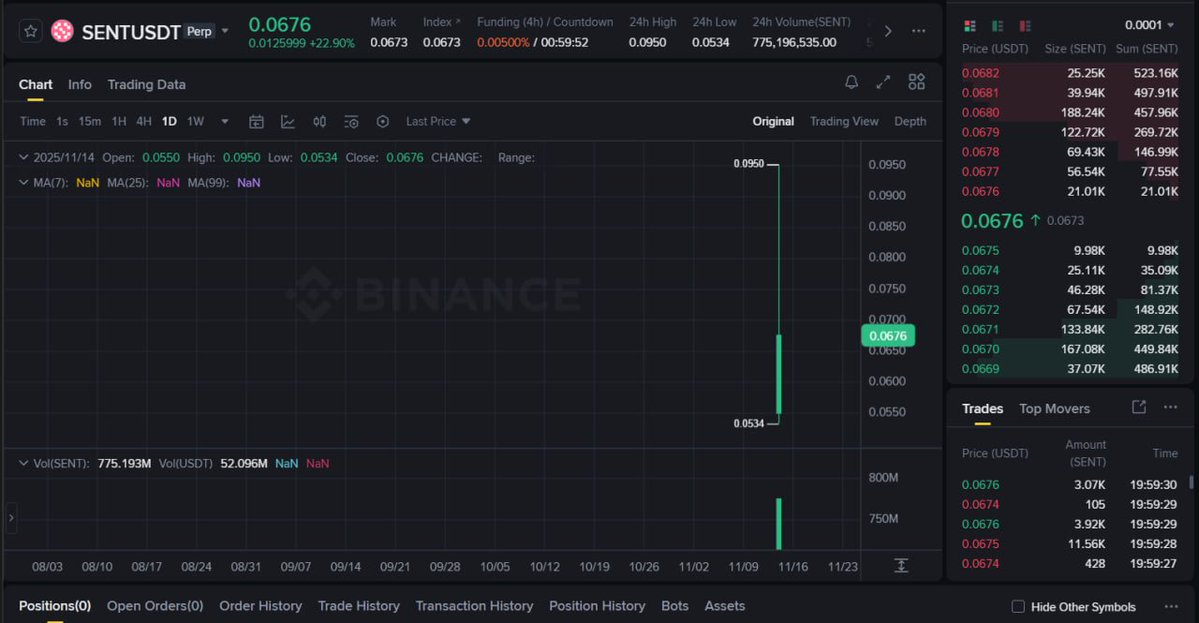Collapse the Vol(SENT) indicator row
The width and height of the screenshot is (1199, 623).
click(x=24, y=463)
